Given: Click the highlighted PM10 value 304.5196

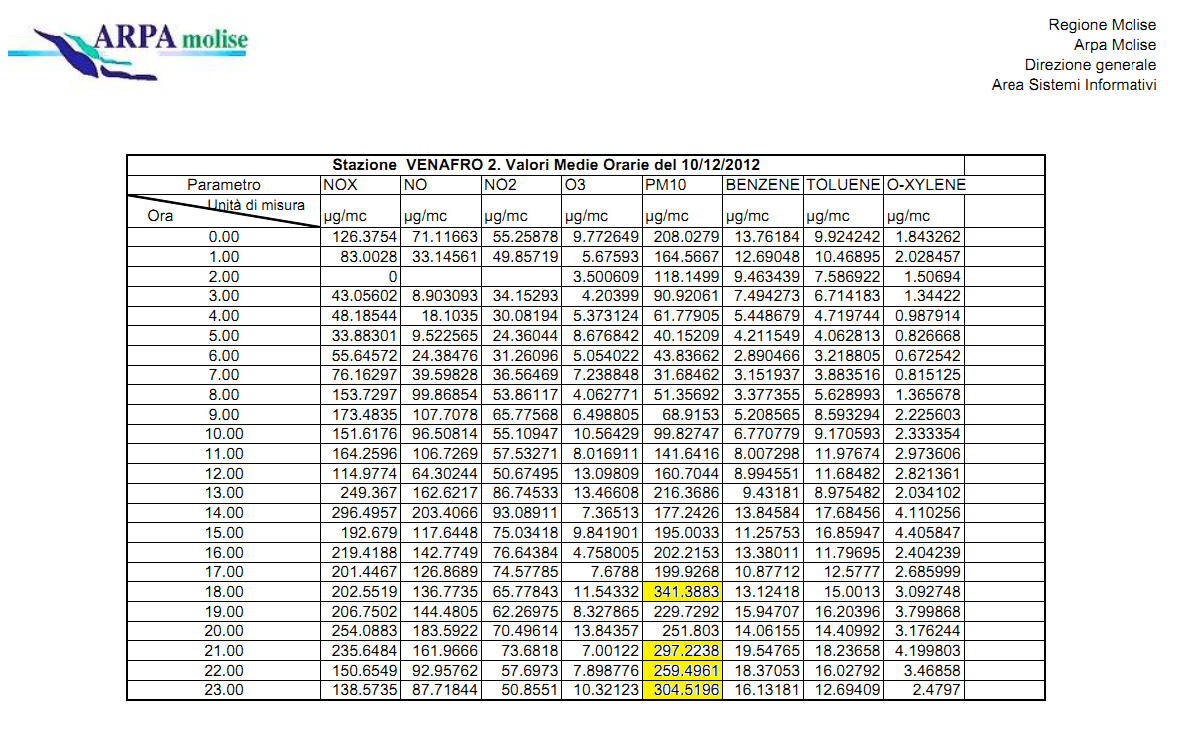Looking at the screenshot, I should point(683,691).
